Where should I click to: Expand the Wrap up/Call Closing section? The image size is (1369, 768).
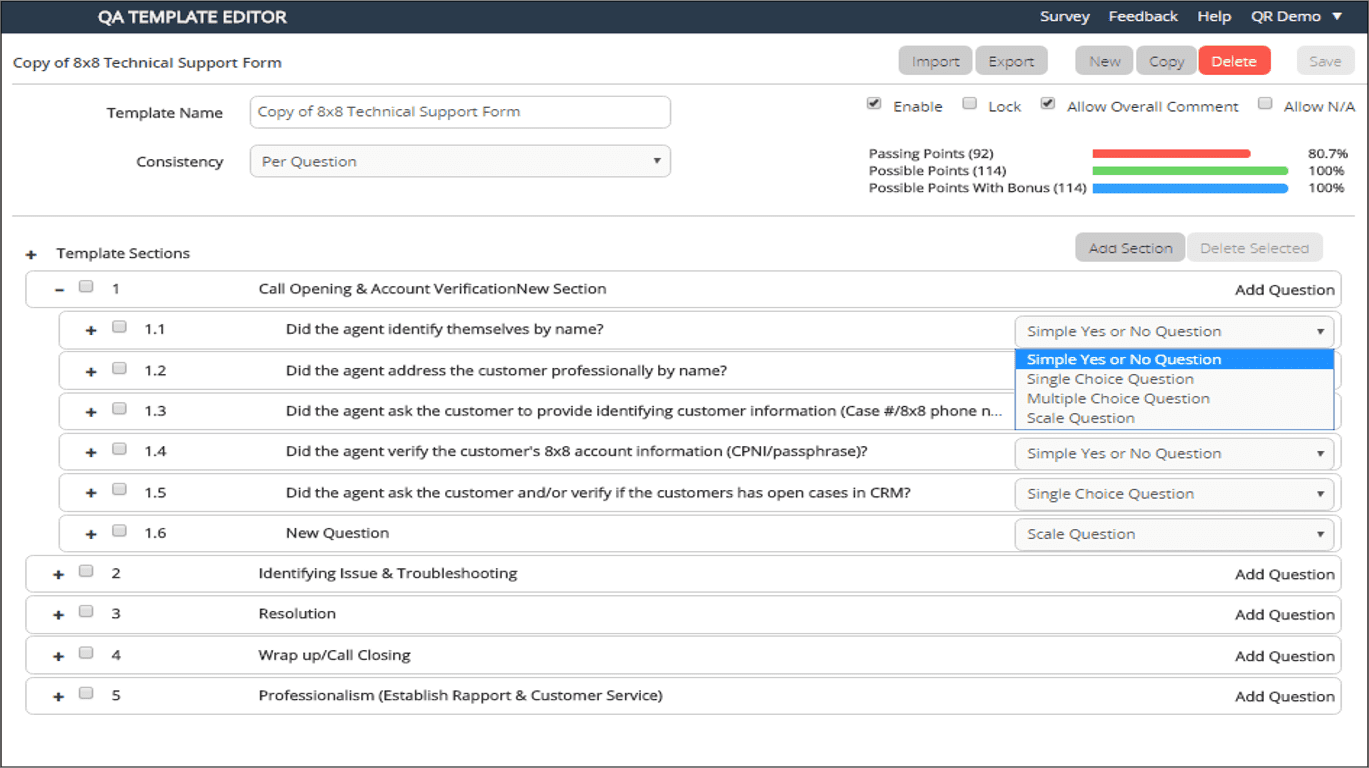point(59,656)
